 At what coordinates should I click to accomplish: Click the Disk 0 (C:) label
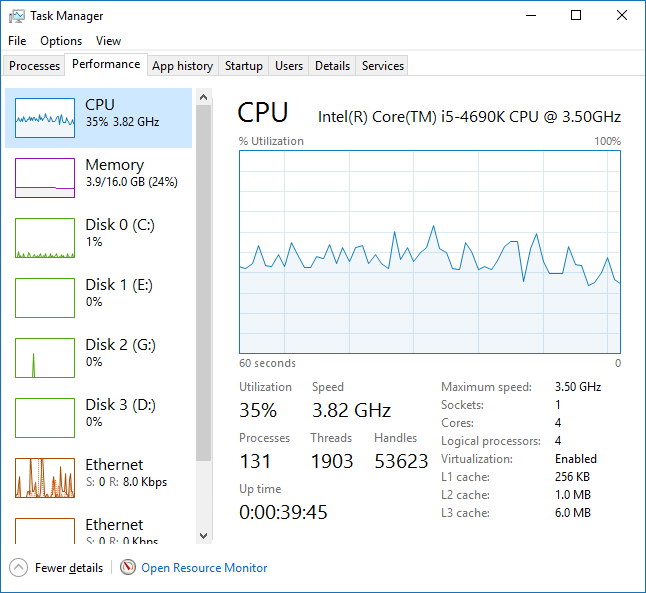120,225
